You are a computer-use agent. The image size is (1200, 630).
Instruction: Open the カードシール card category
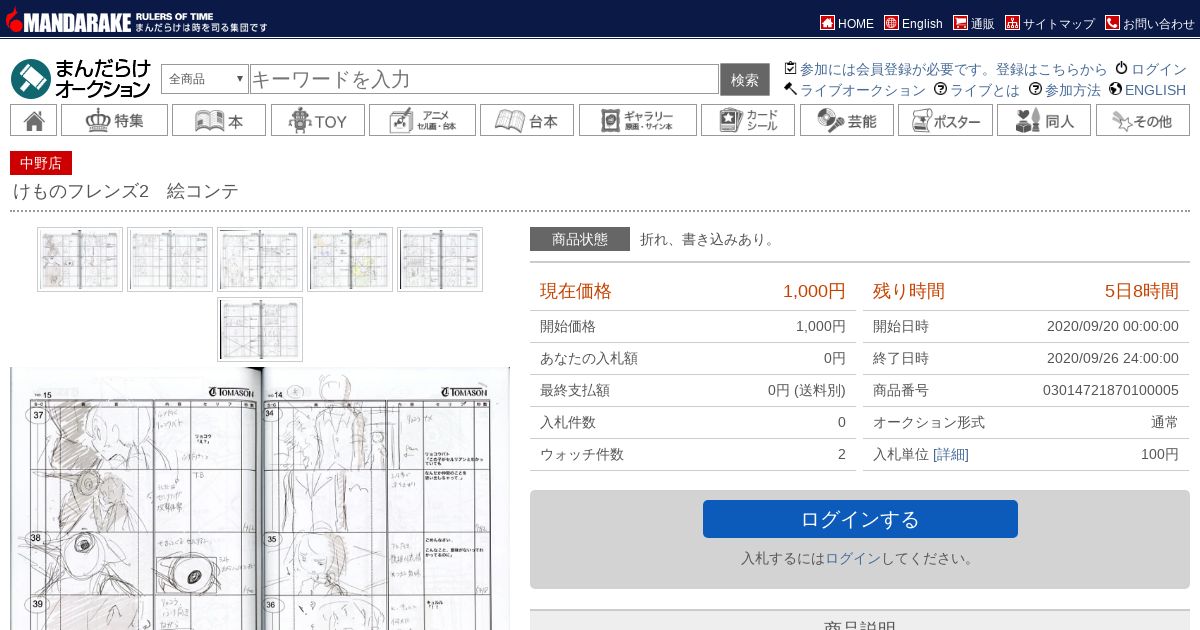click(747, 121)
